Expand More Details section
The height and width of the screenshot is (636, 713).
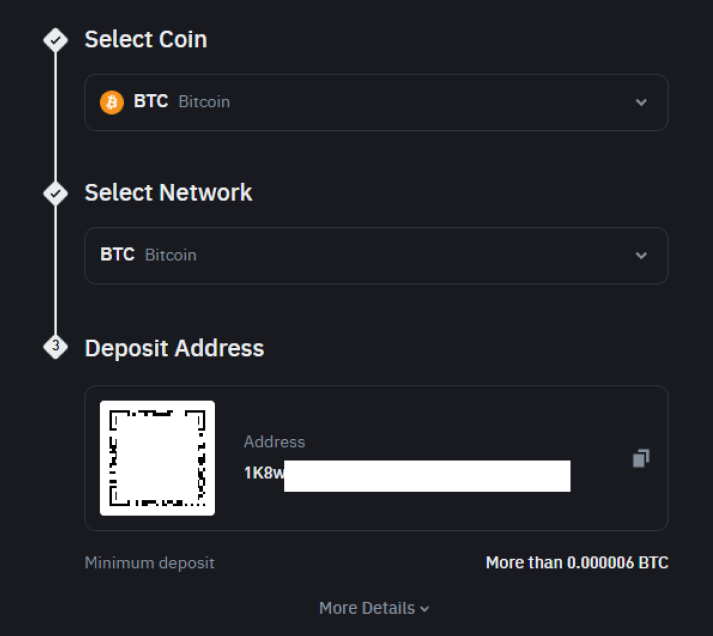(374, 608)
